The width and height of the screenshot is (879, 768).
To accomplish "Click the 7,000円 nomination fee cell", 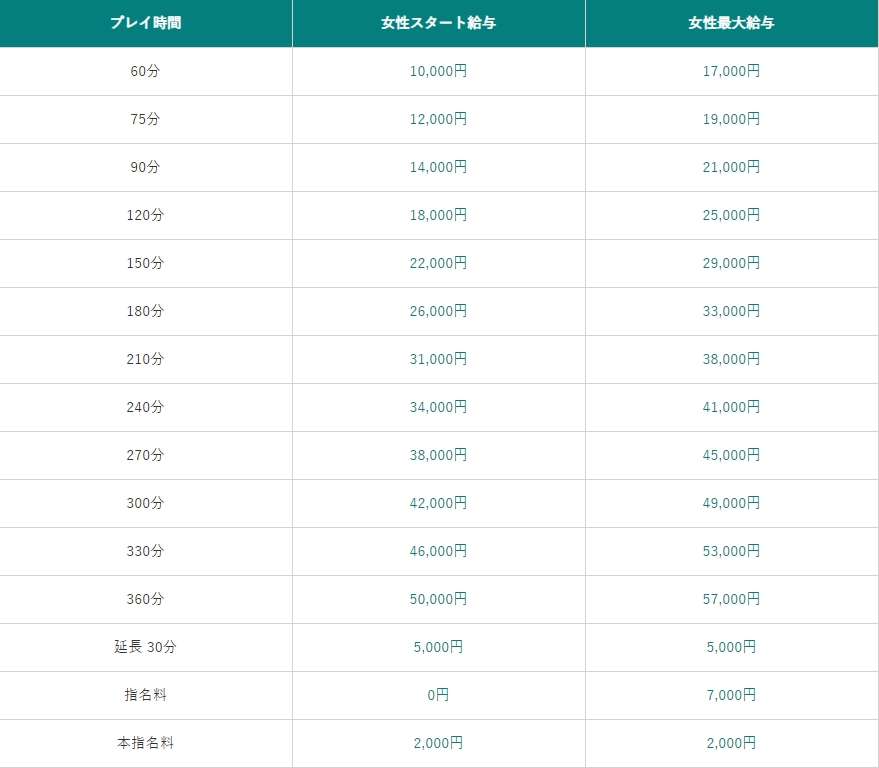I will [732, 695].
